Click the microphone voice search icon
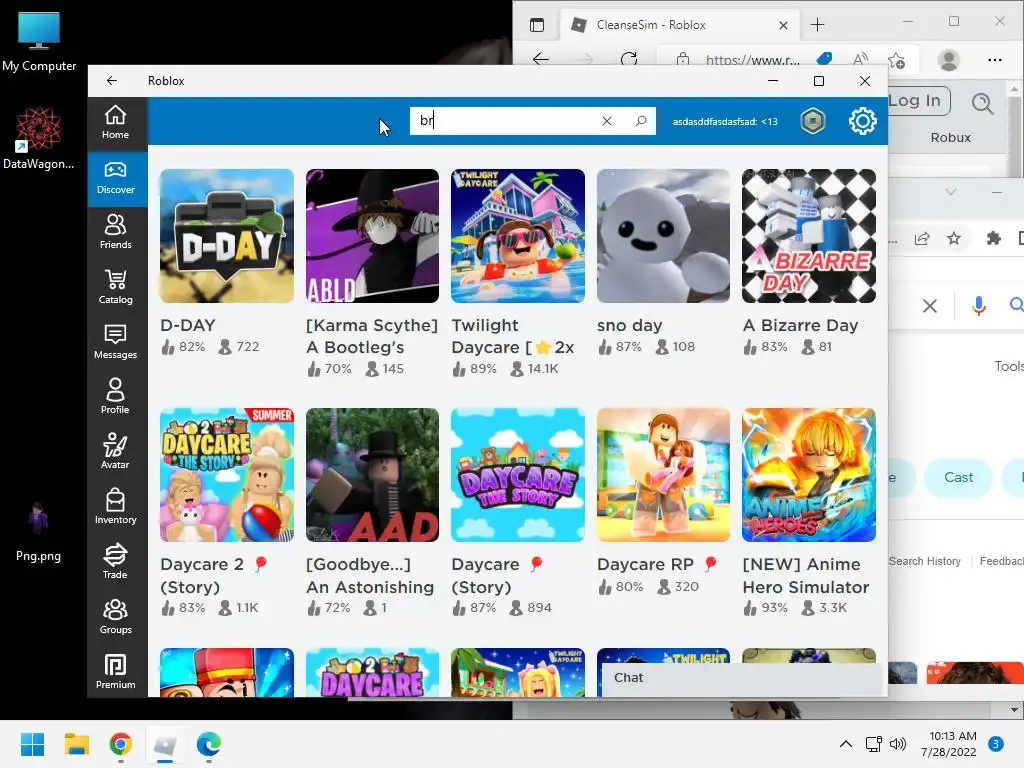The width and height of the screenshot is (1024, 768). pos(978,305)
